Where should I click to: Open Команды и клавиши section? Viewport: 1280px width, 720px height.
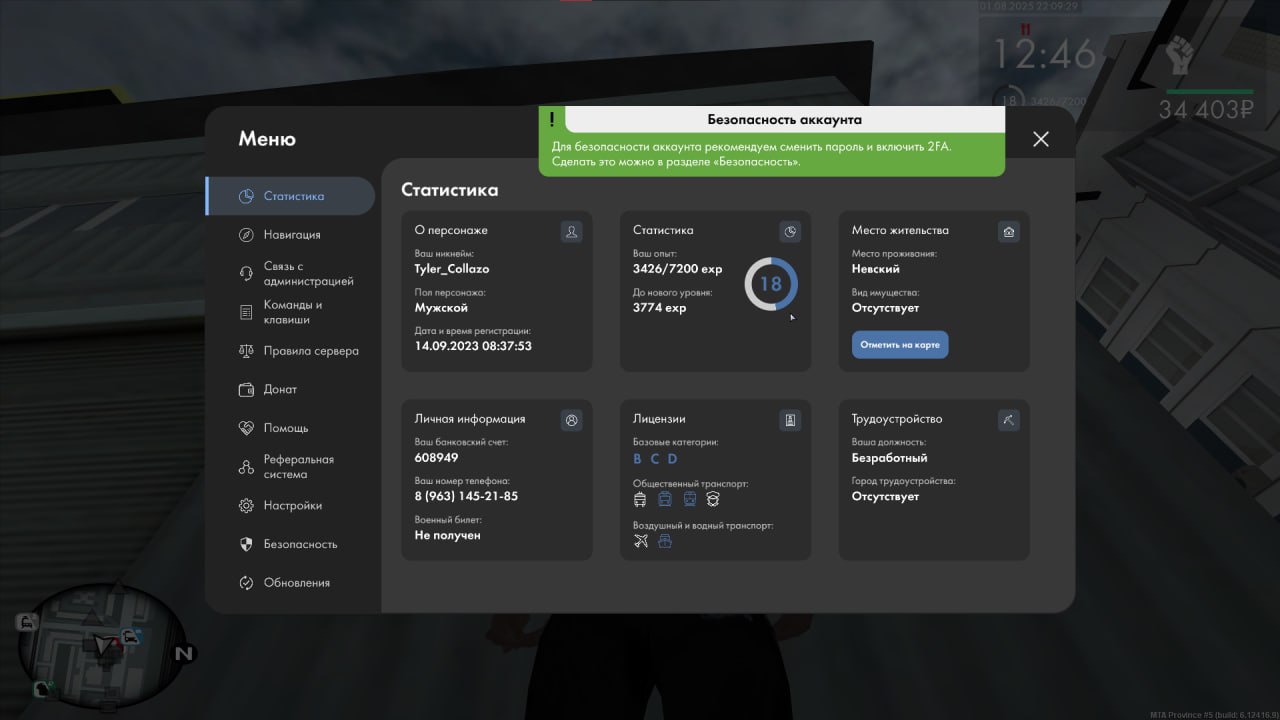pyautogui.click(x=290, y=312)
